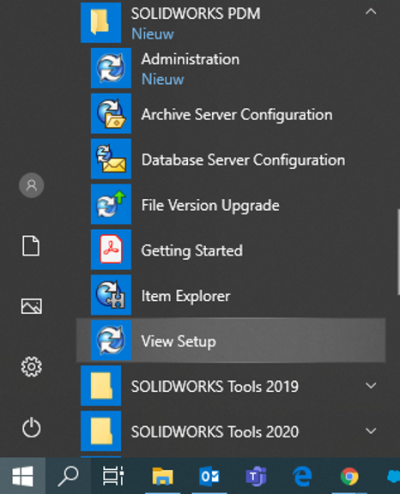
Task: Launch Google Chrome from taskbar
Action: click(x=349, y=476)
